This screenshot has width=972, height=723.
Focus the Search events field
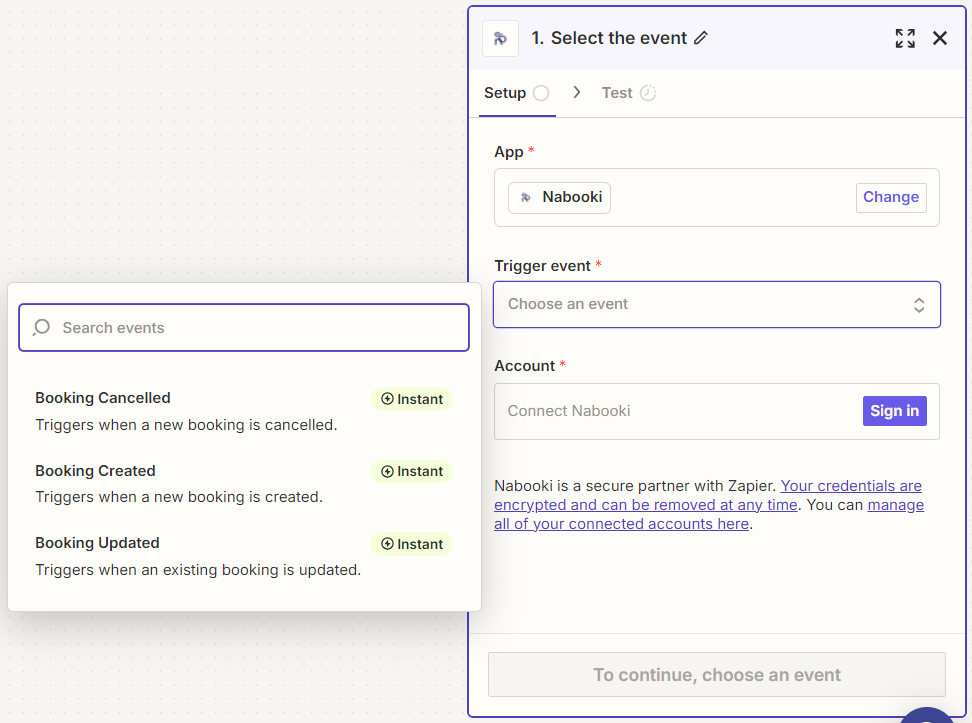pyautogui.click(x=244, y=327)
